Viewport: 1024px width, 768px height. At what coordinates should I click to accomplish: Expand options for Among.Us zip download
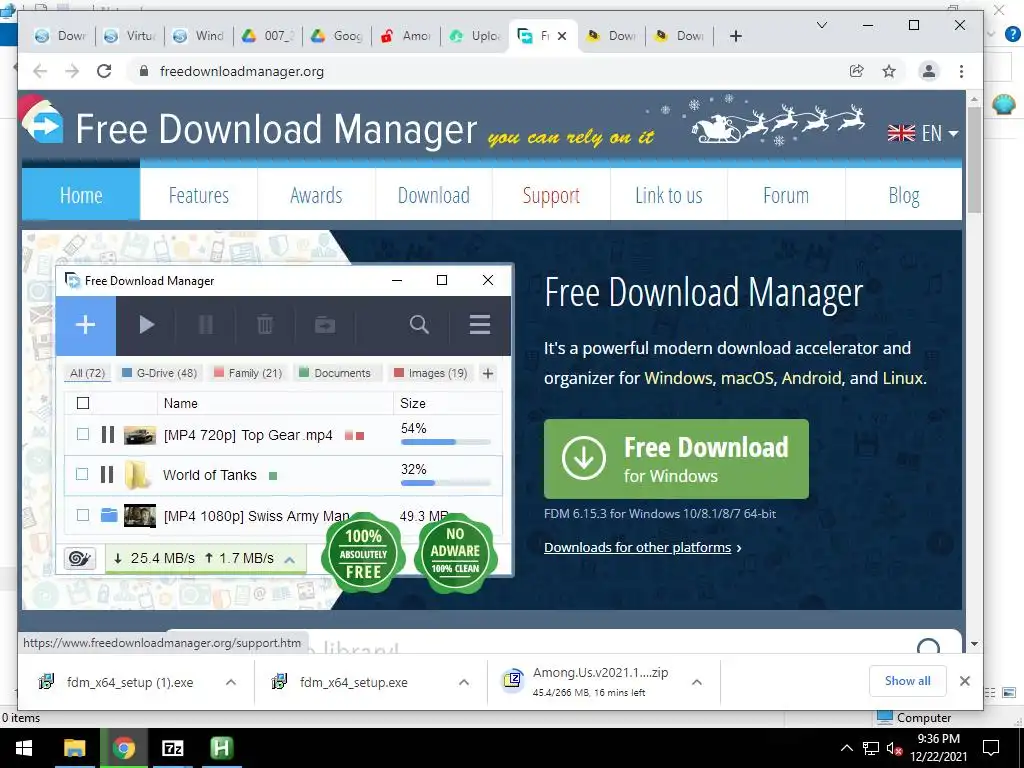[697, 682]
